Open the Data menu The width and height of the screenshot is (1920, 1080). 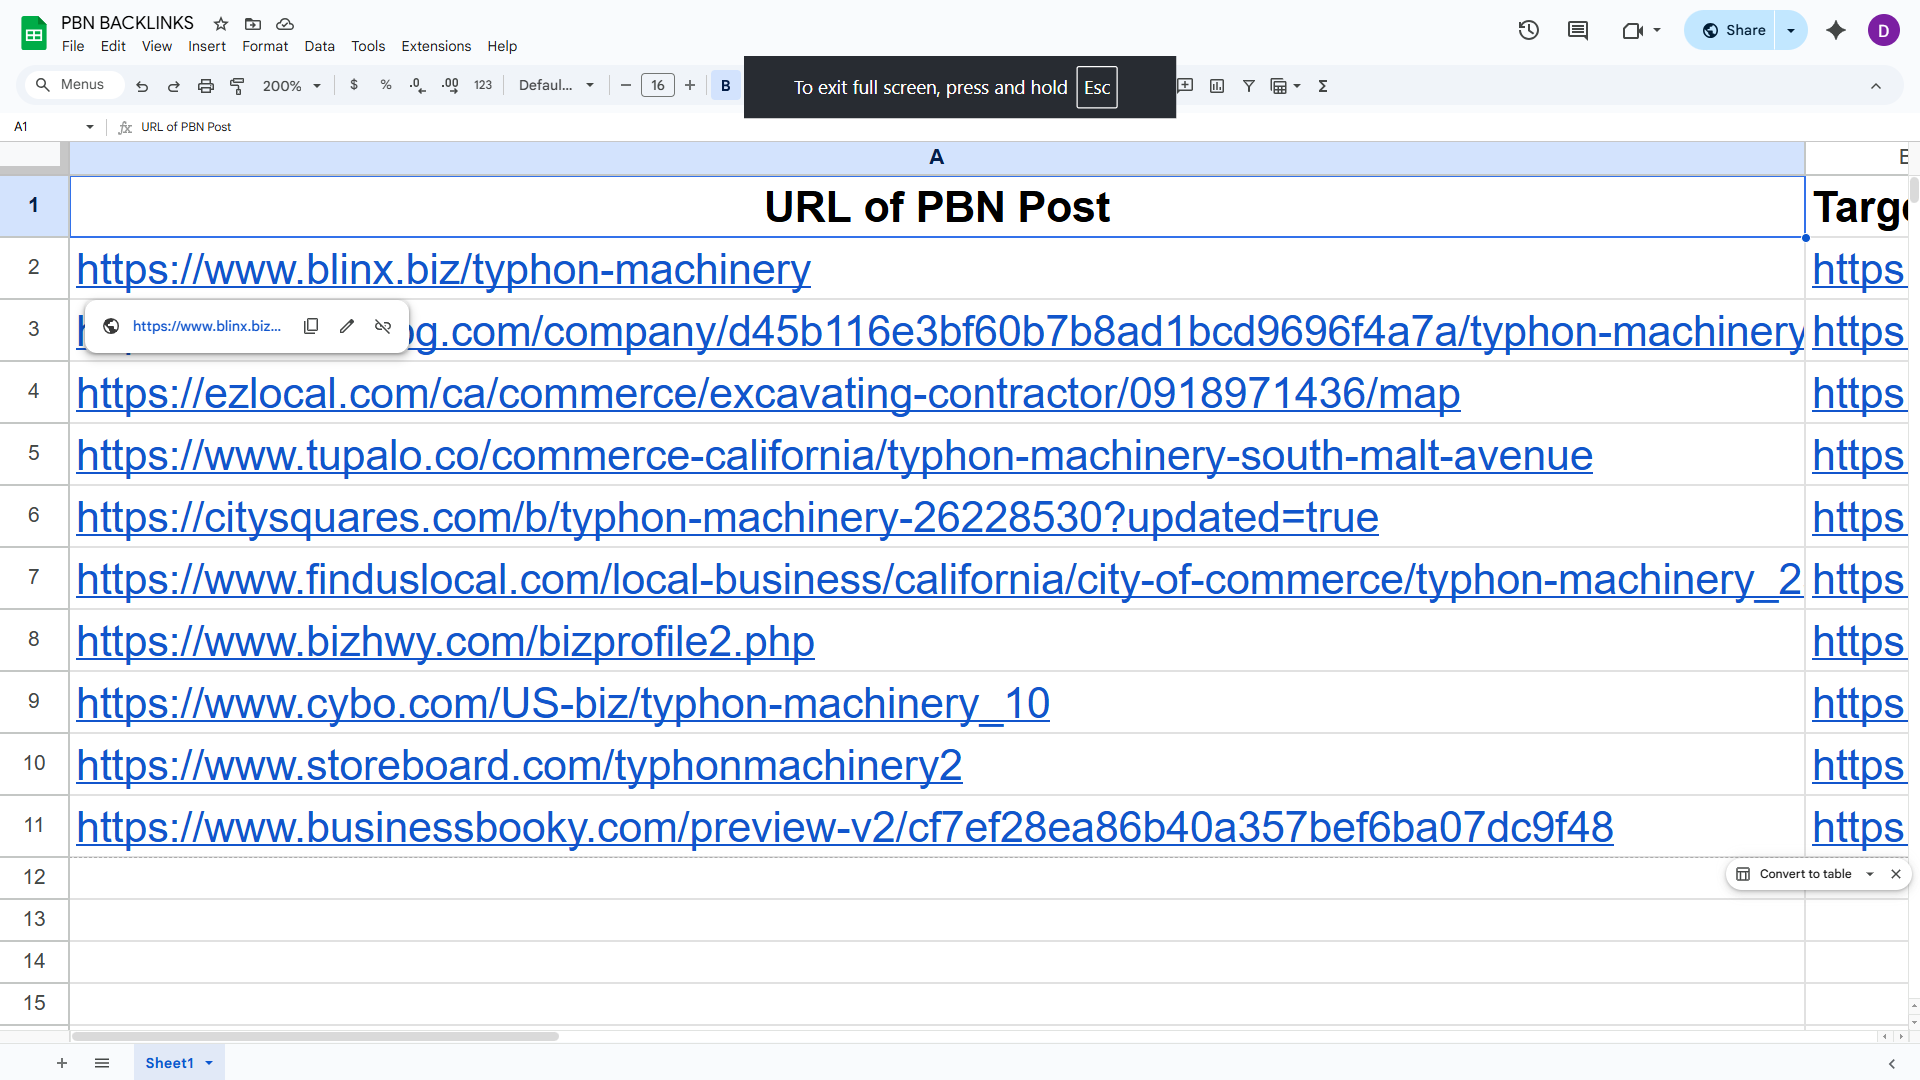320,46
